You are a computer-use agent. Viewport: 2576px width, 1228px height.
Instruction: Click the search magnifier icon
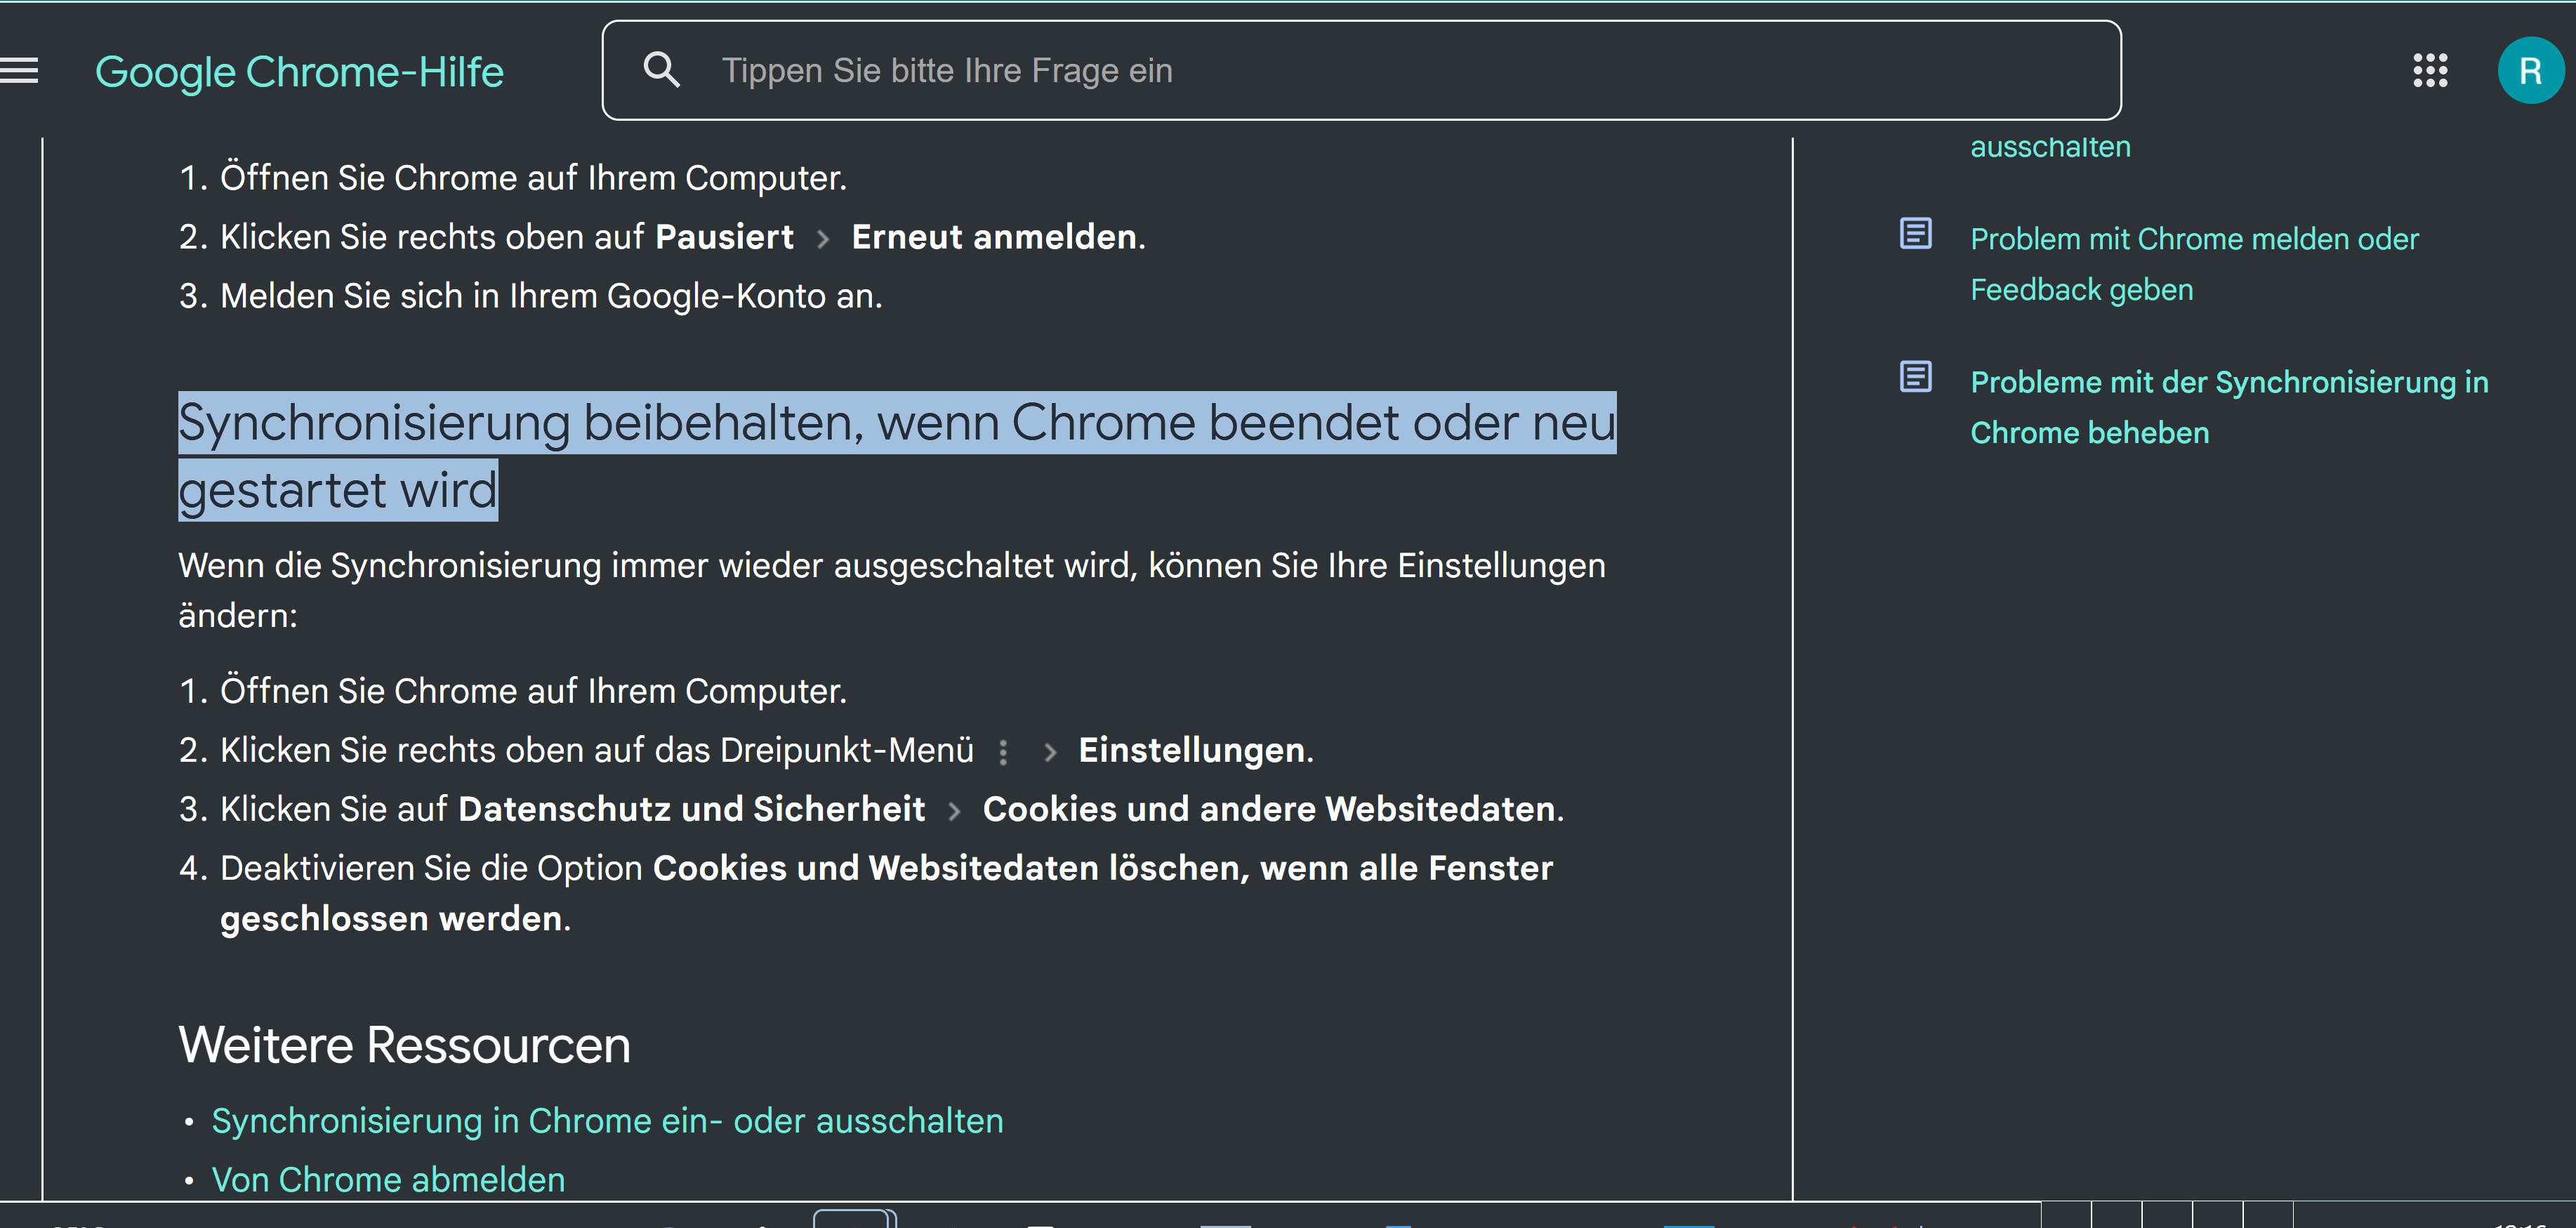pyautogui.click(x=661, y=70)
